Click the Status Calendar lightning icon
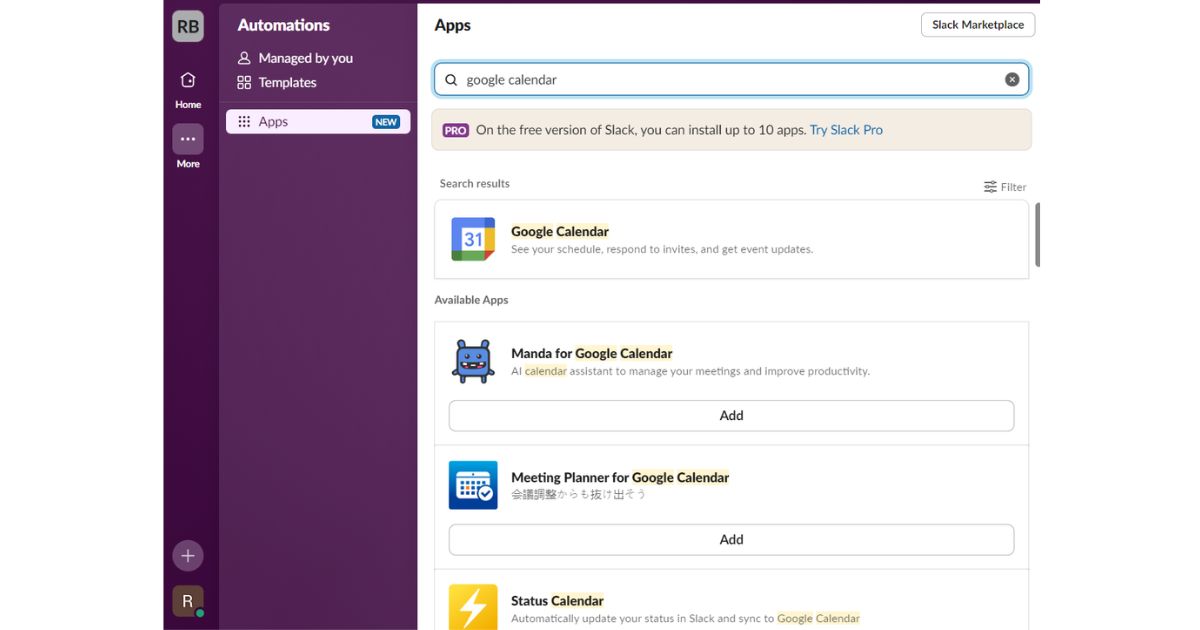 click(x=473, y=607)
